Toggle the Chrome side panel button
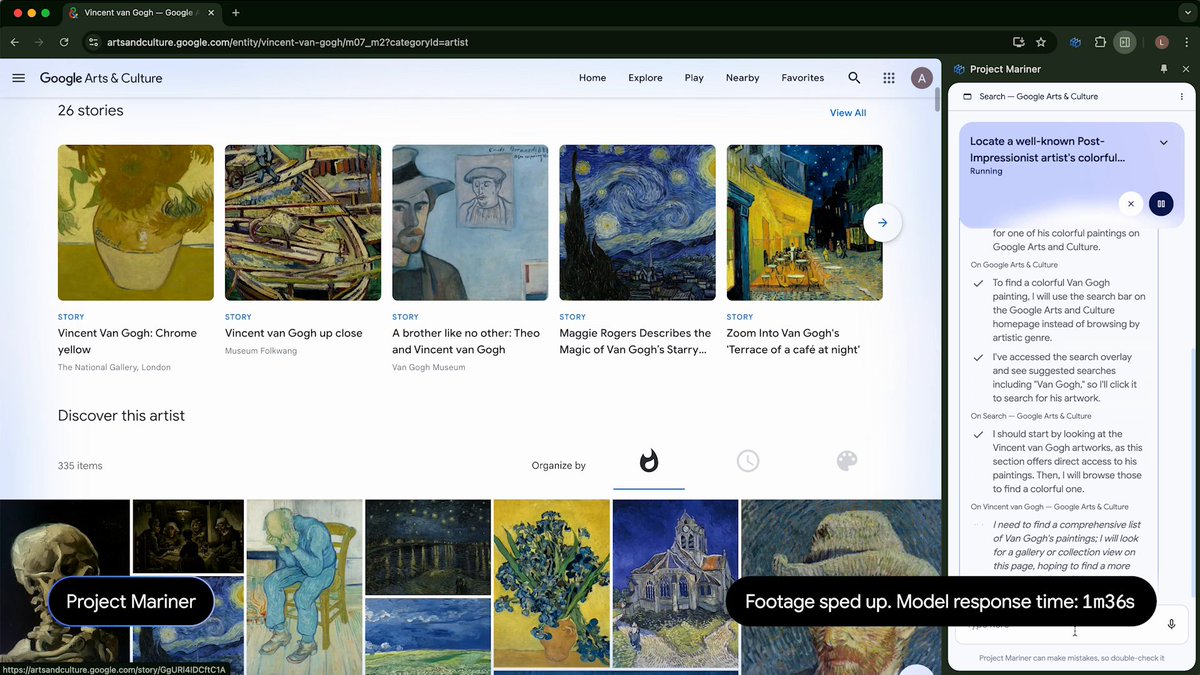 click(x=1125, y=42)
